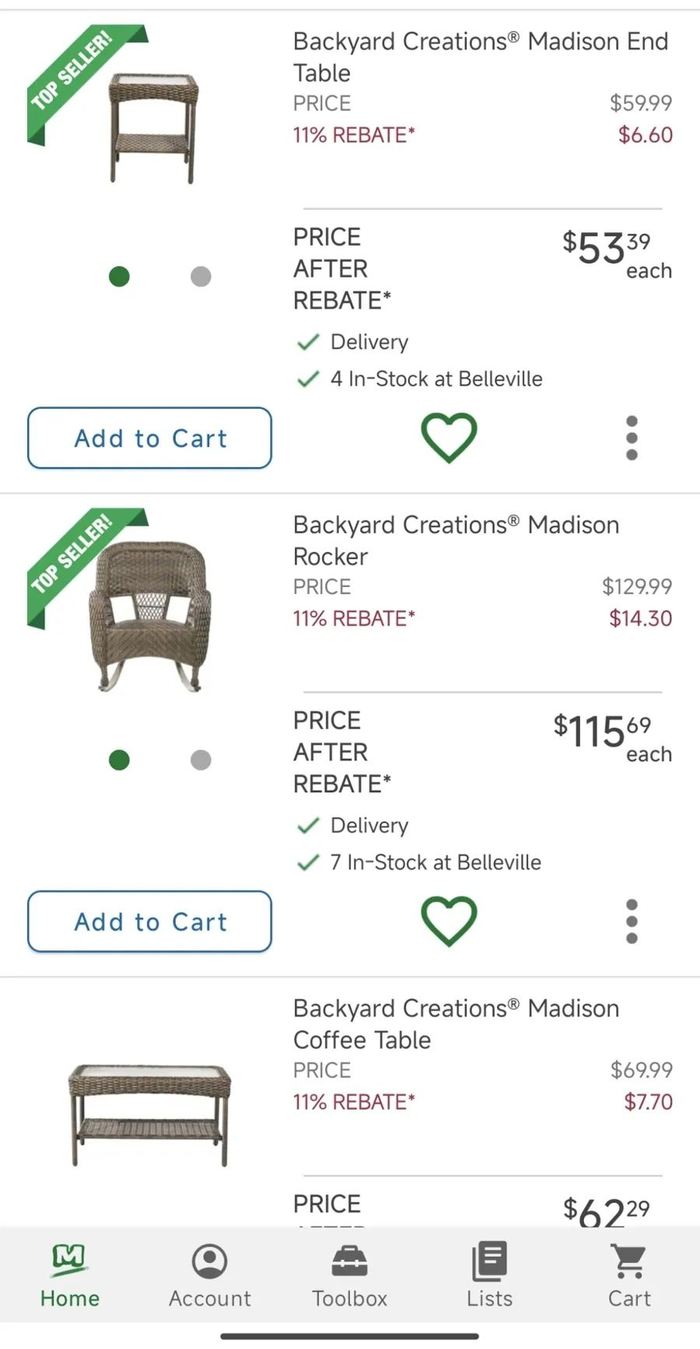The height and width of the screenshot is (1349, 700).
Task: Select green color dot for Madison Rocker
Action: 119,760
